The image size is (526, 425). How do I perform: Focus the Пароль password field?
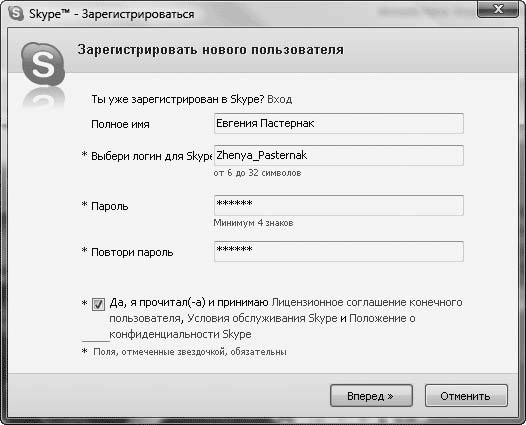339,205
